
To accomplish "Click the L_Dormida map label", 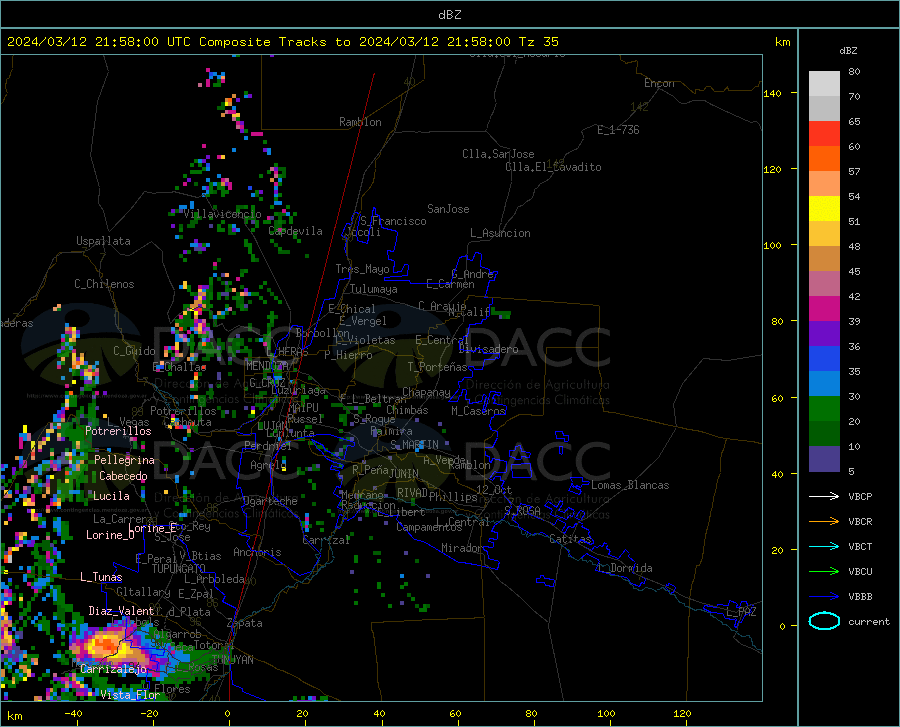I will click(625, 568).
